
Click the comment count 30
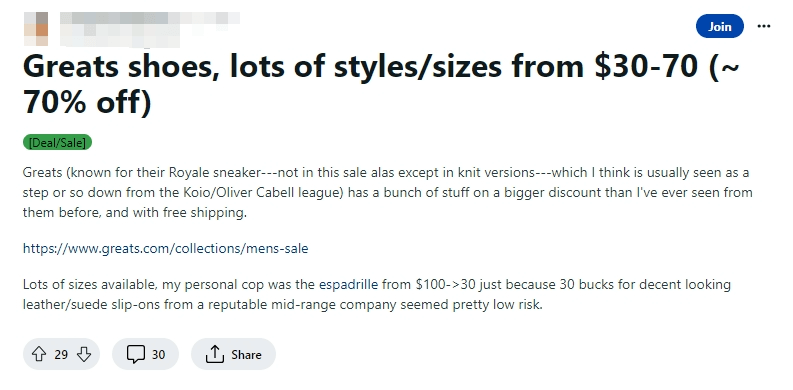click(158, 355)
